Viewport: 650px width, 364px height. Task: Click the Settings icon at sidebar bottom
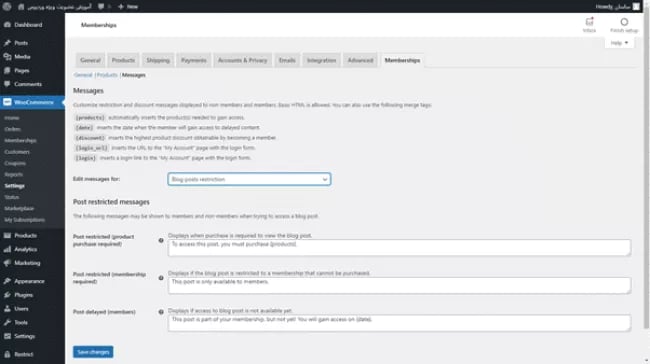coord(7,336)
